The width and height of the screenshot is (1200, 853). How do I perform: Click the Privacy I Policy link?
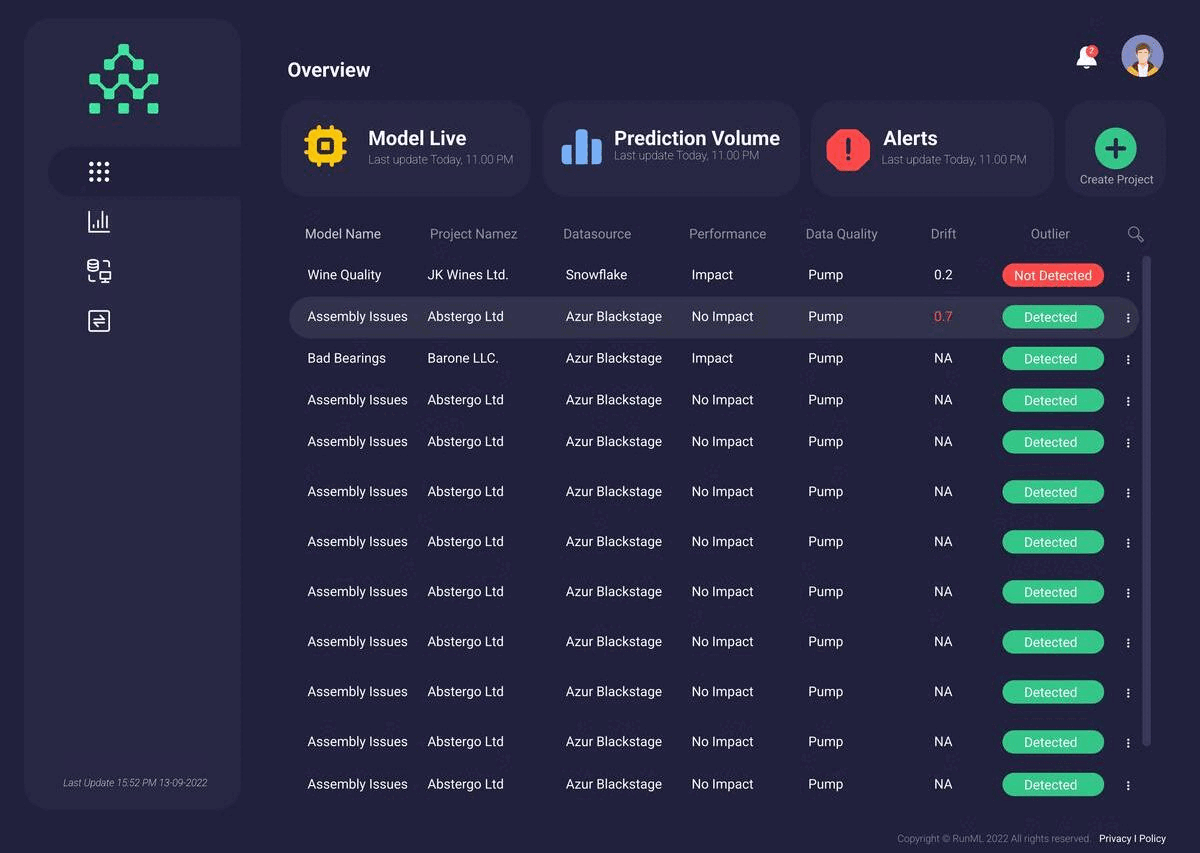coord(1132,839)
